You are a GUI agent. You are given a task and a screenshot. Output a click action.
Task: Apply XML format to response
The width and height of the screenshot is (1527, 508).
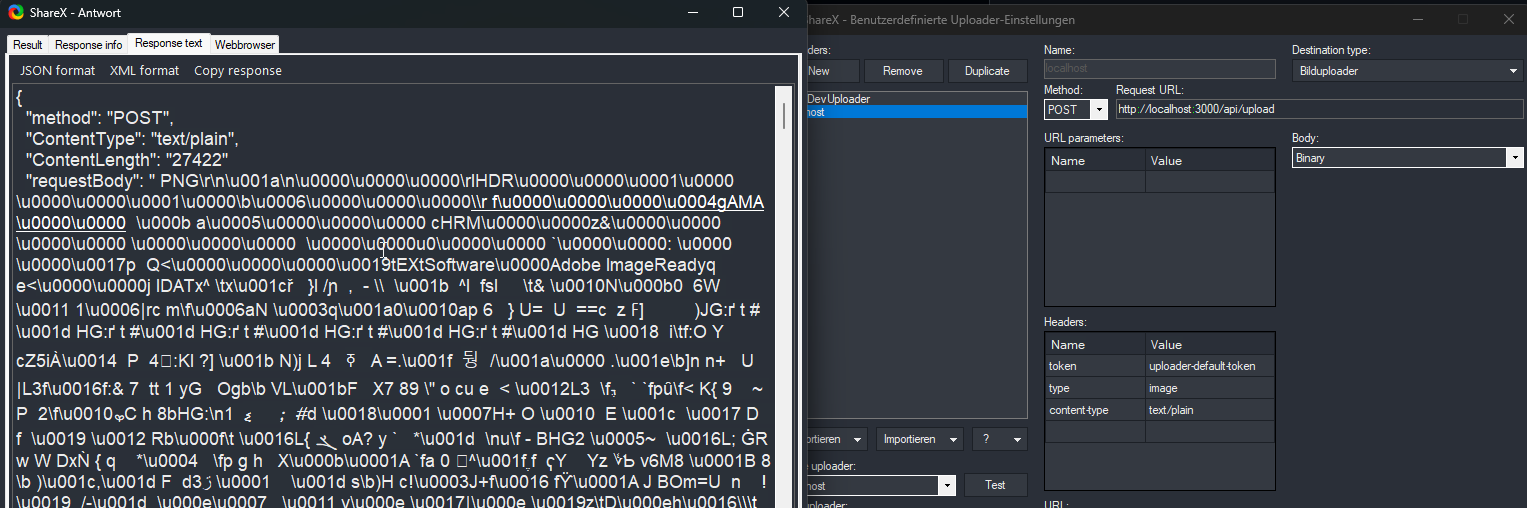pos(145,70)
